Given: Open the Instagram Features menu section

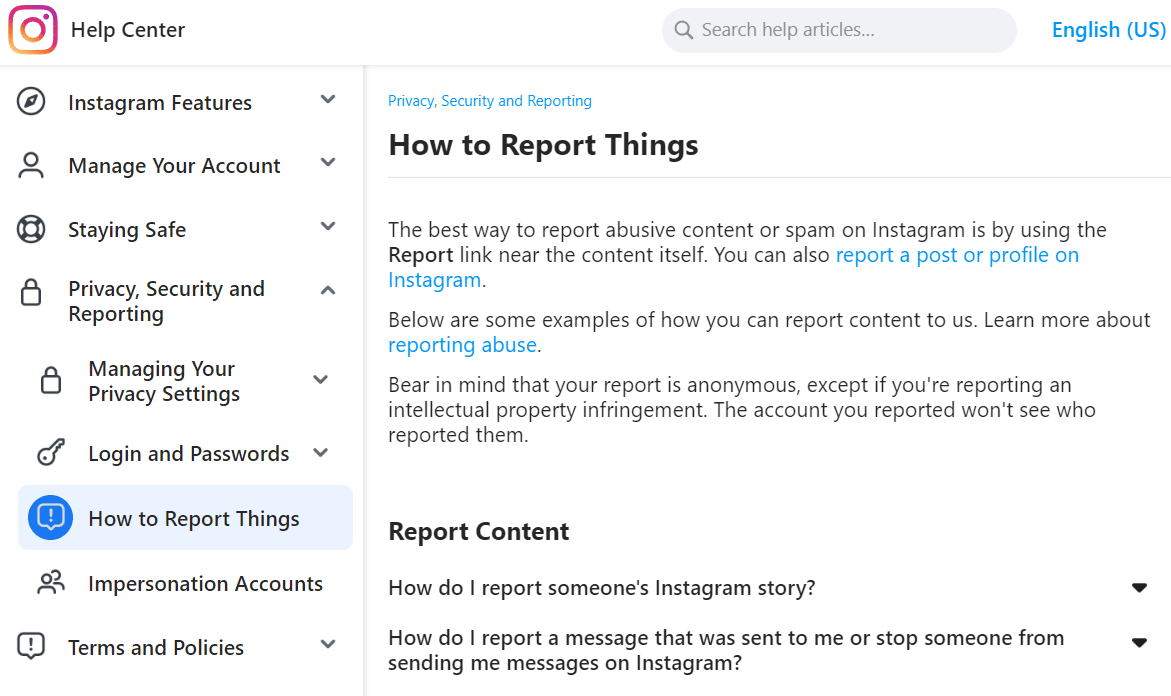Looking at the screenshot, I should click(160, 102).
